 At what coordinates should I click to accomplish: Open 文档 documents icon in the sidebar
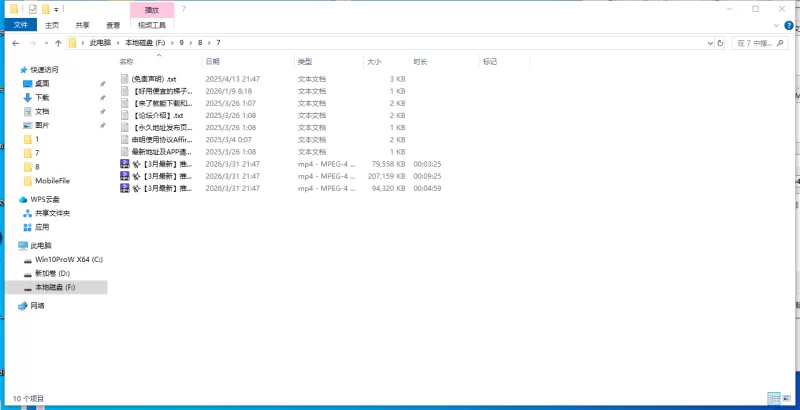pyautogui.click(x=28, y=111)
